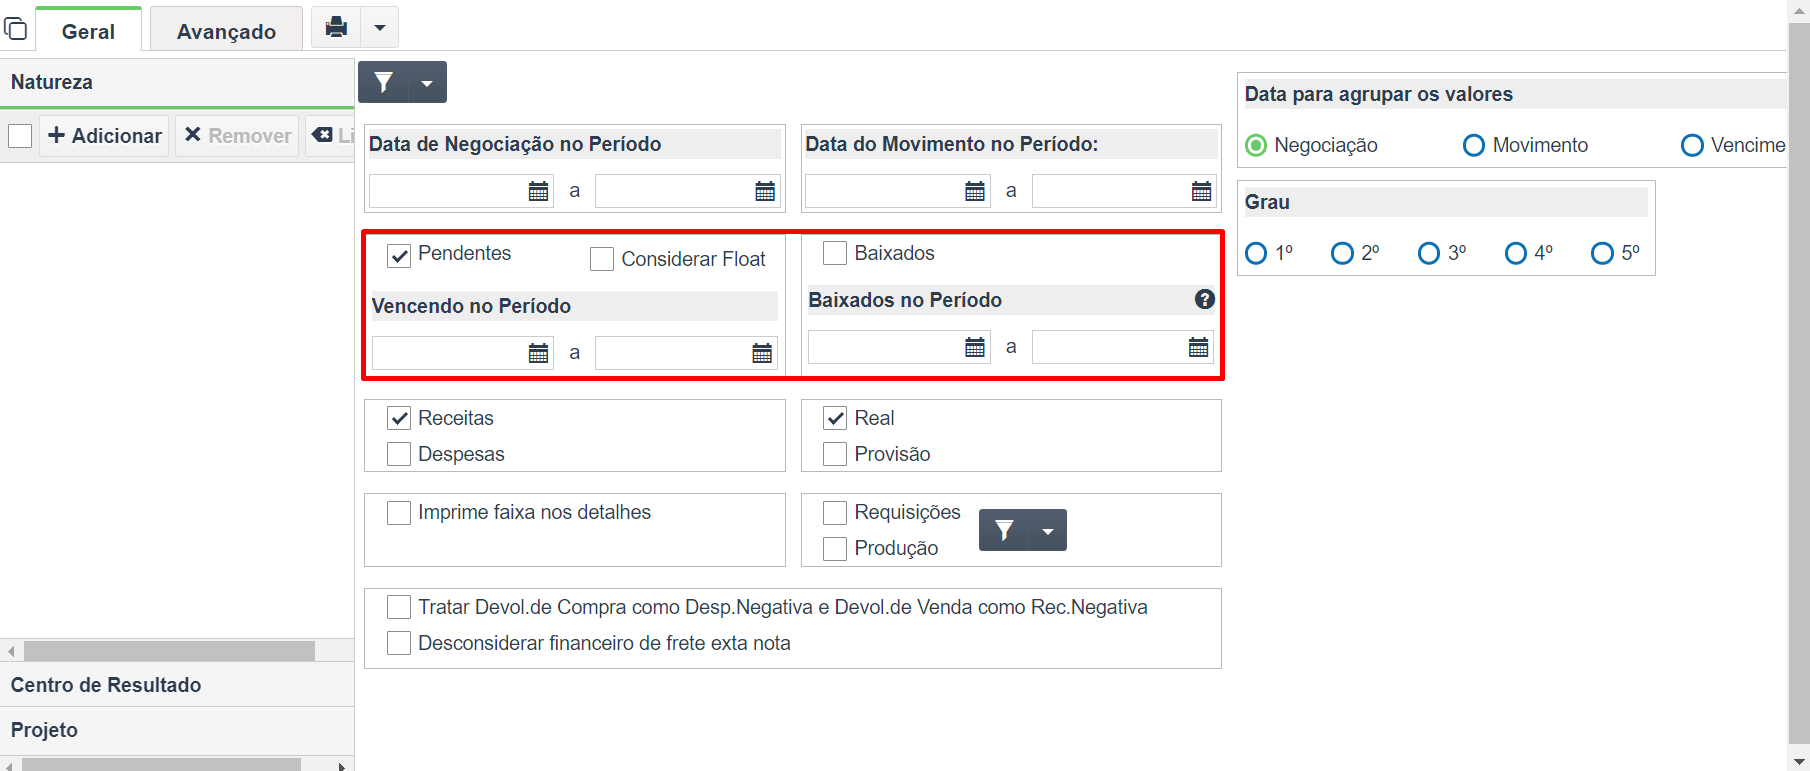The width and height of the screenshot is (1810, 771).
Task: Expand the top filter dropdown arrow
Action: tap(428, 82)
